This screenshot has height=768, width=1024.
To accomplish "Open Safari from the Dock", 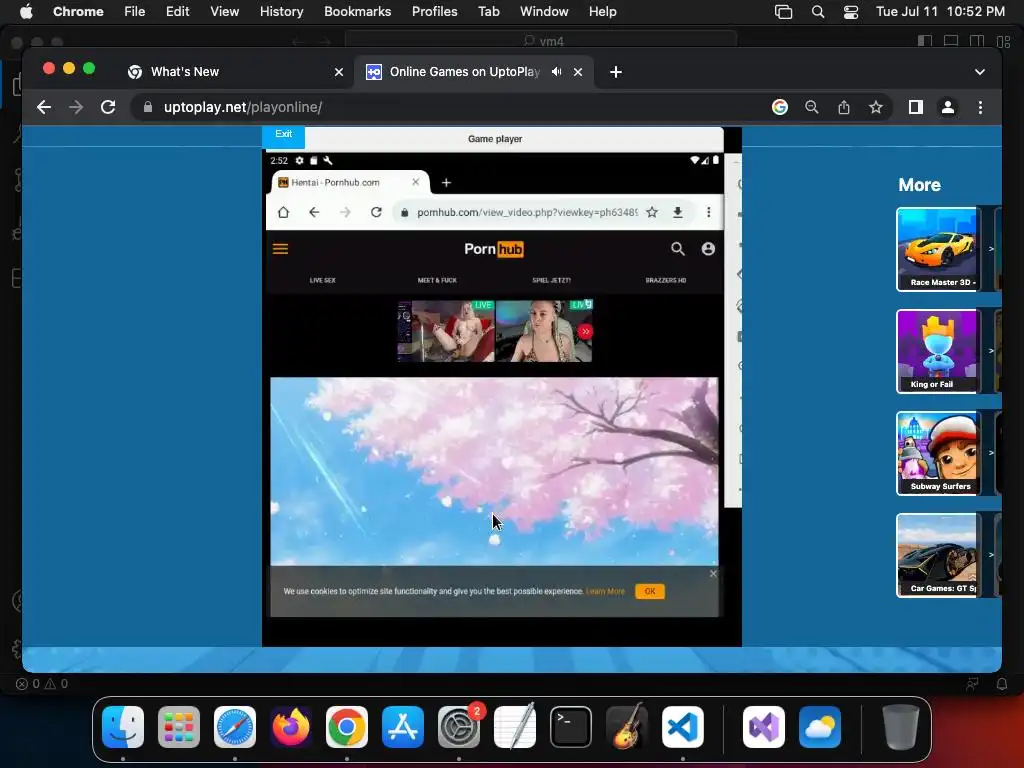I will (x=235, y=726).
